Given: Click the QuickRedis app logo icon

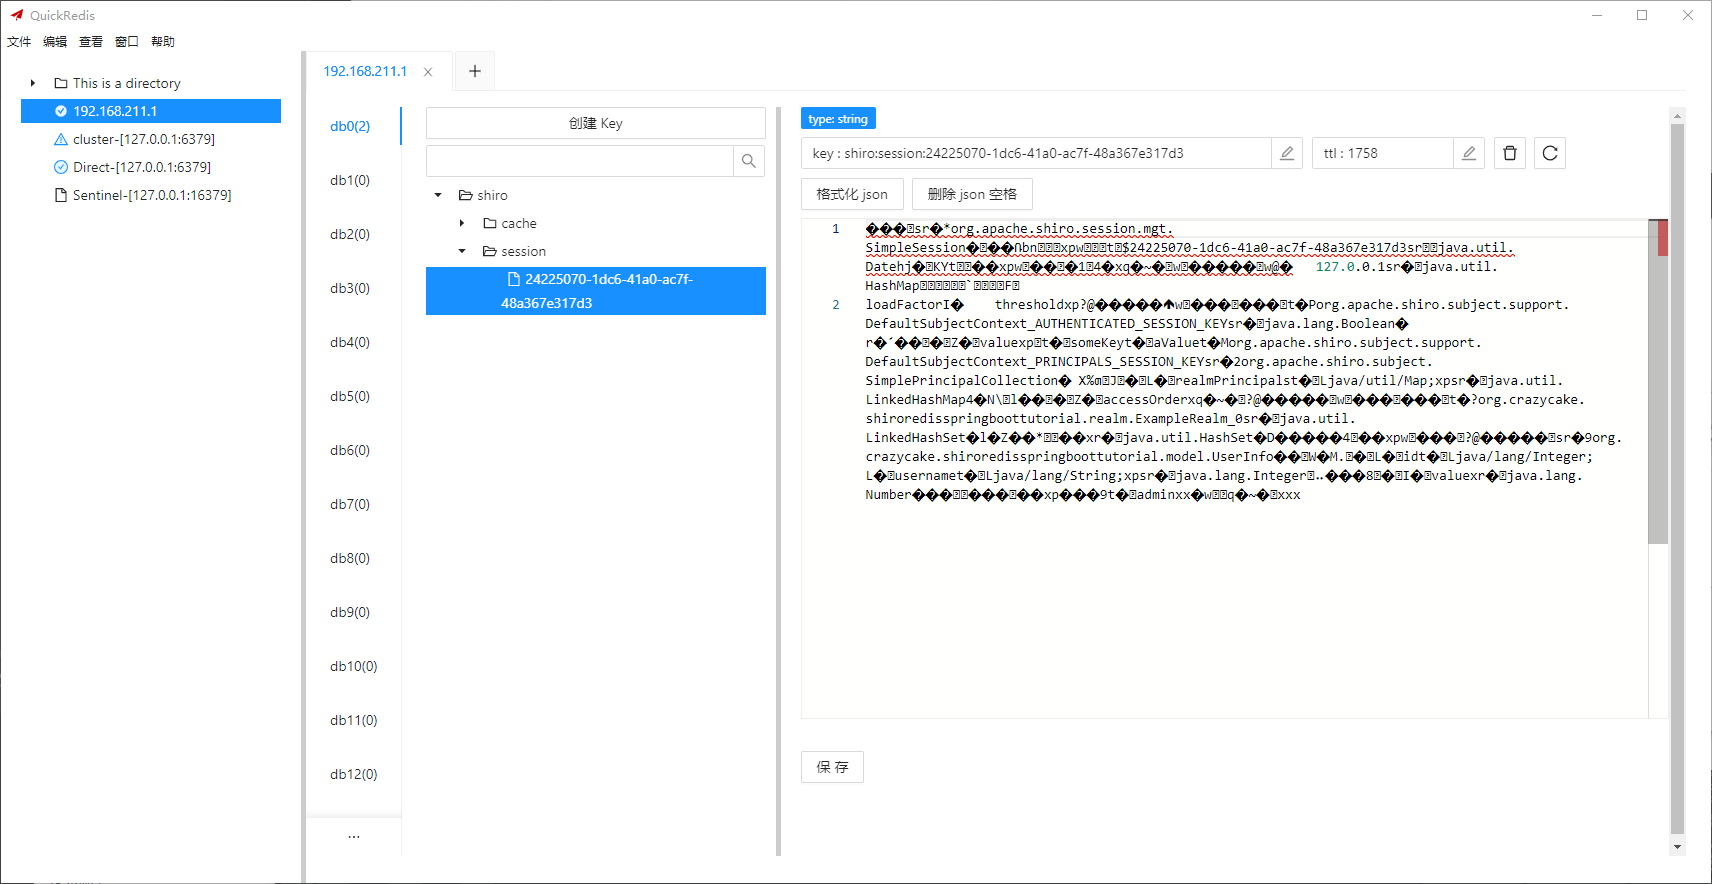Looking at the screenshot, I should tap(16, 15).
